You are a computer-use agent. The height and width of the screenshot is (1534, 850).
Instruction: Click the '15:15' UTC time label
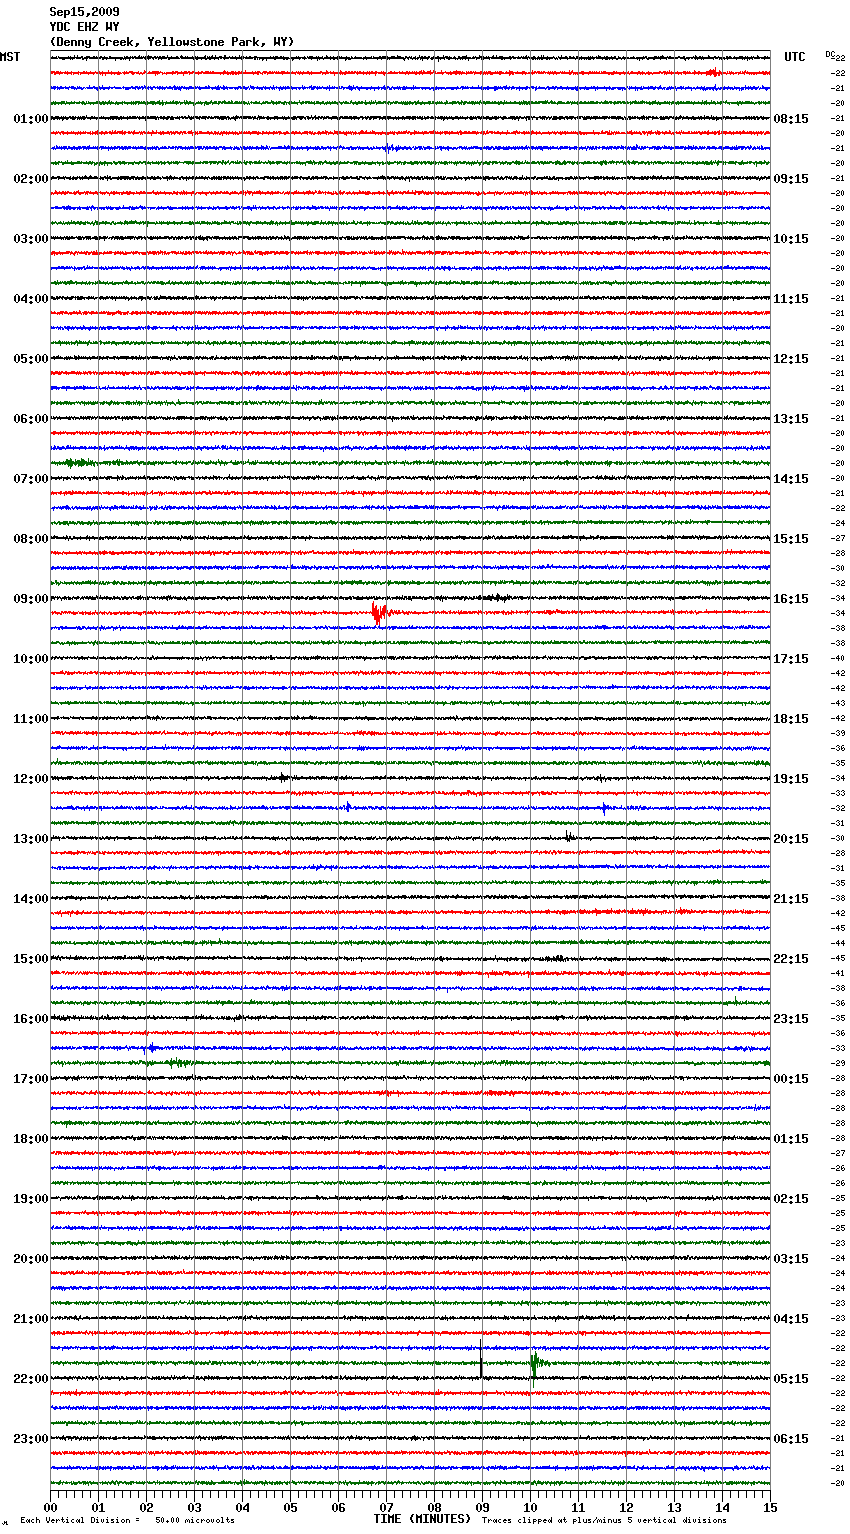tap(791, 539)
